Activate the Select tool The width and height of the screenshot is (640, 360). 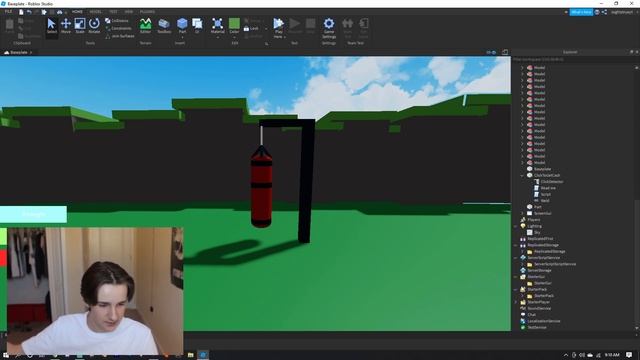[x=51, y=27]
